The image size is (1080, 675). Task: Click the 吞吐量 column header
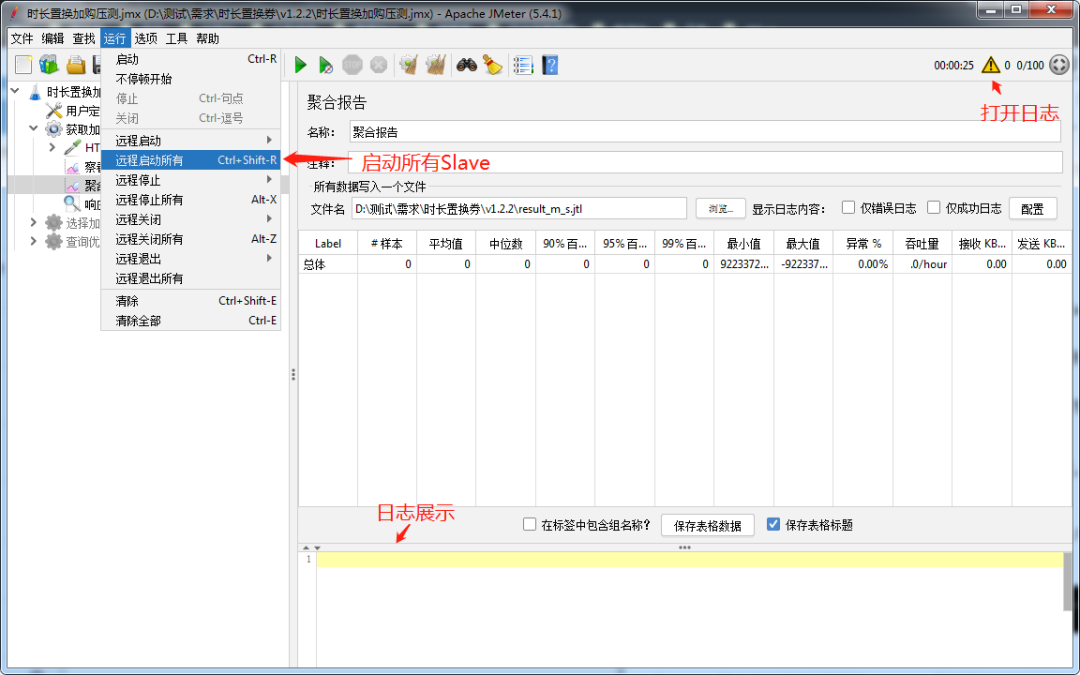pos(922,243)
